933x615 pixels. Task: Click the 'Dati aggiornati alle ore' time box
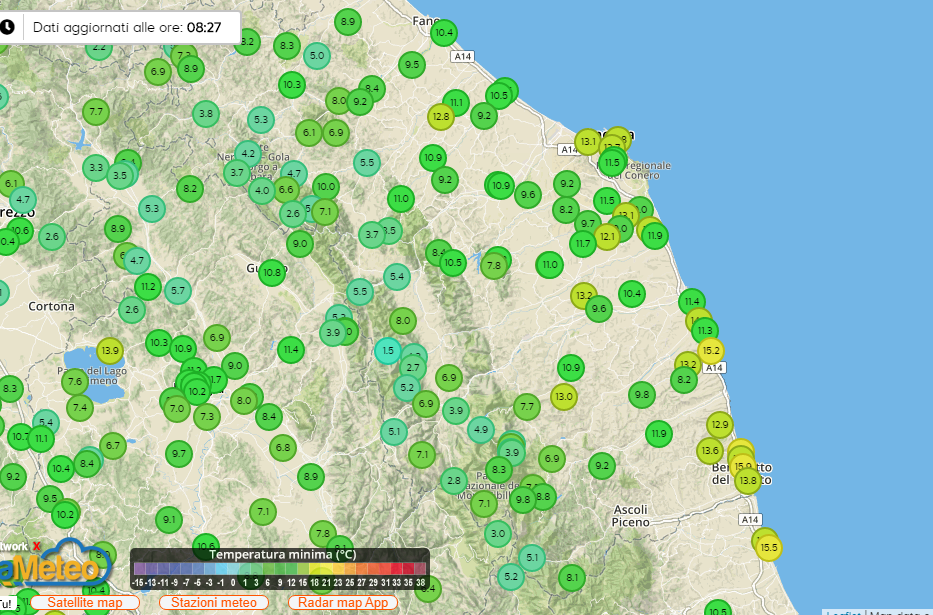tap(126, 28)
